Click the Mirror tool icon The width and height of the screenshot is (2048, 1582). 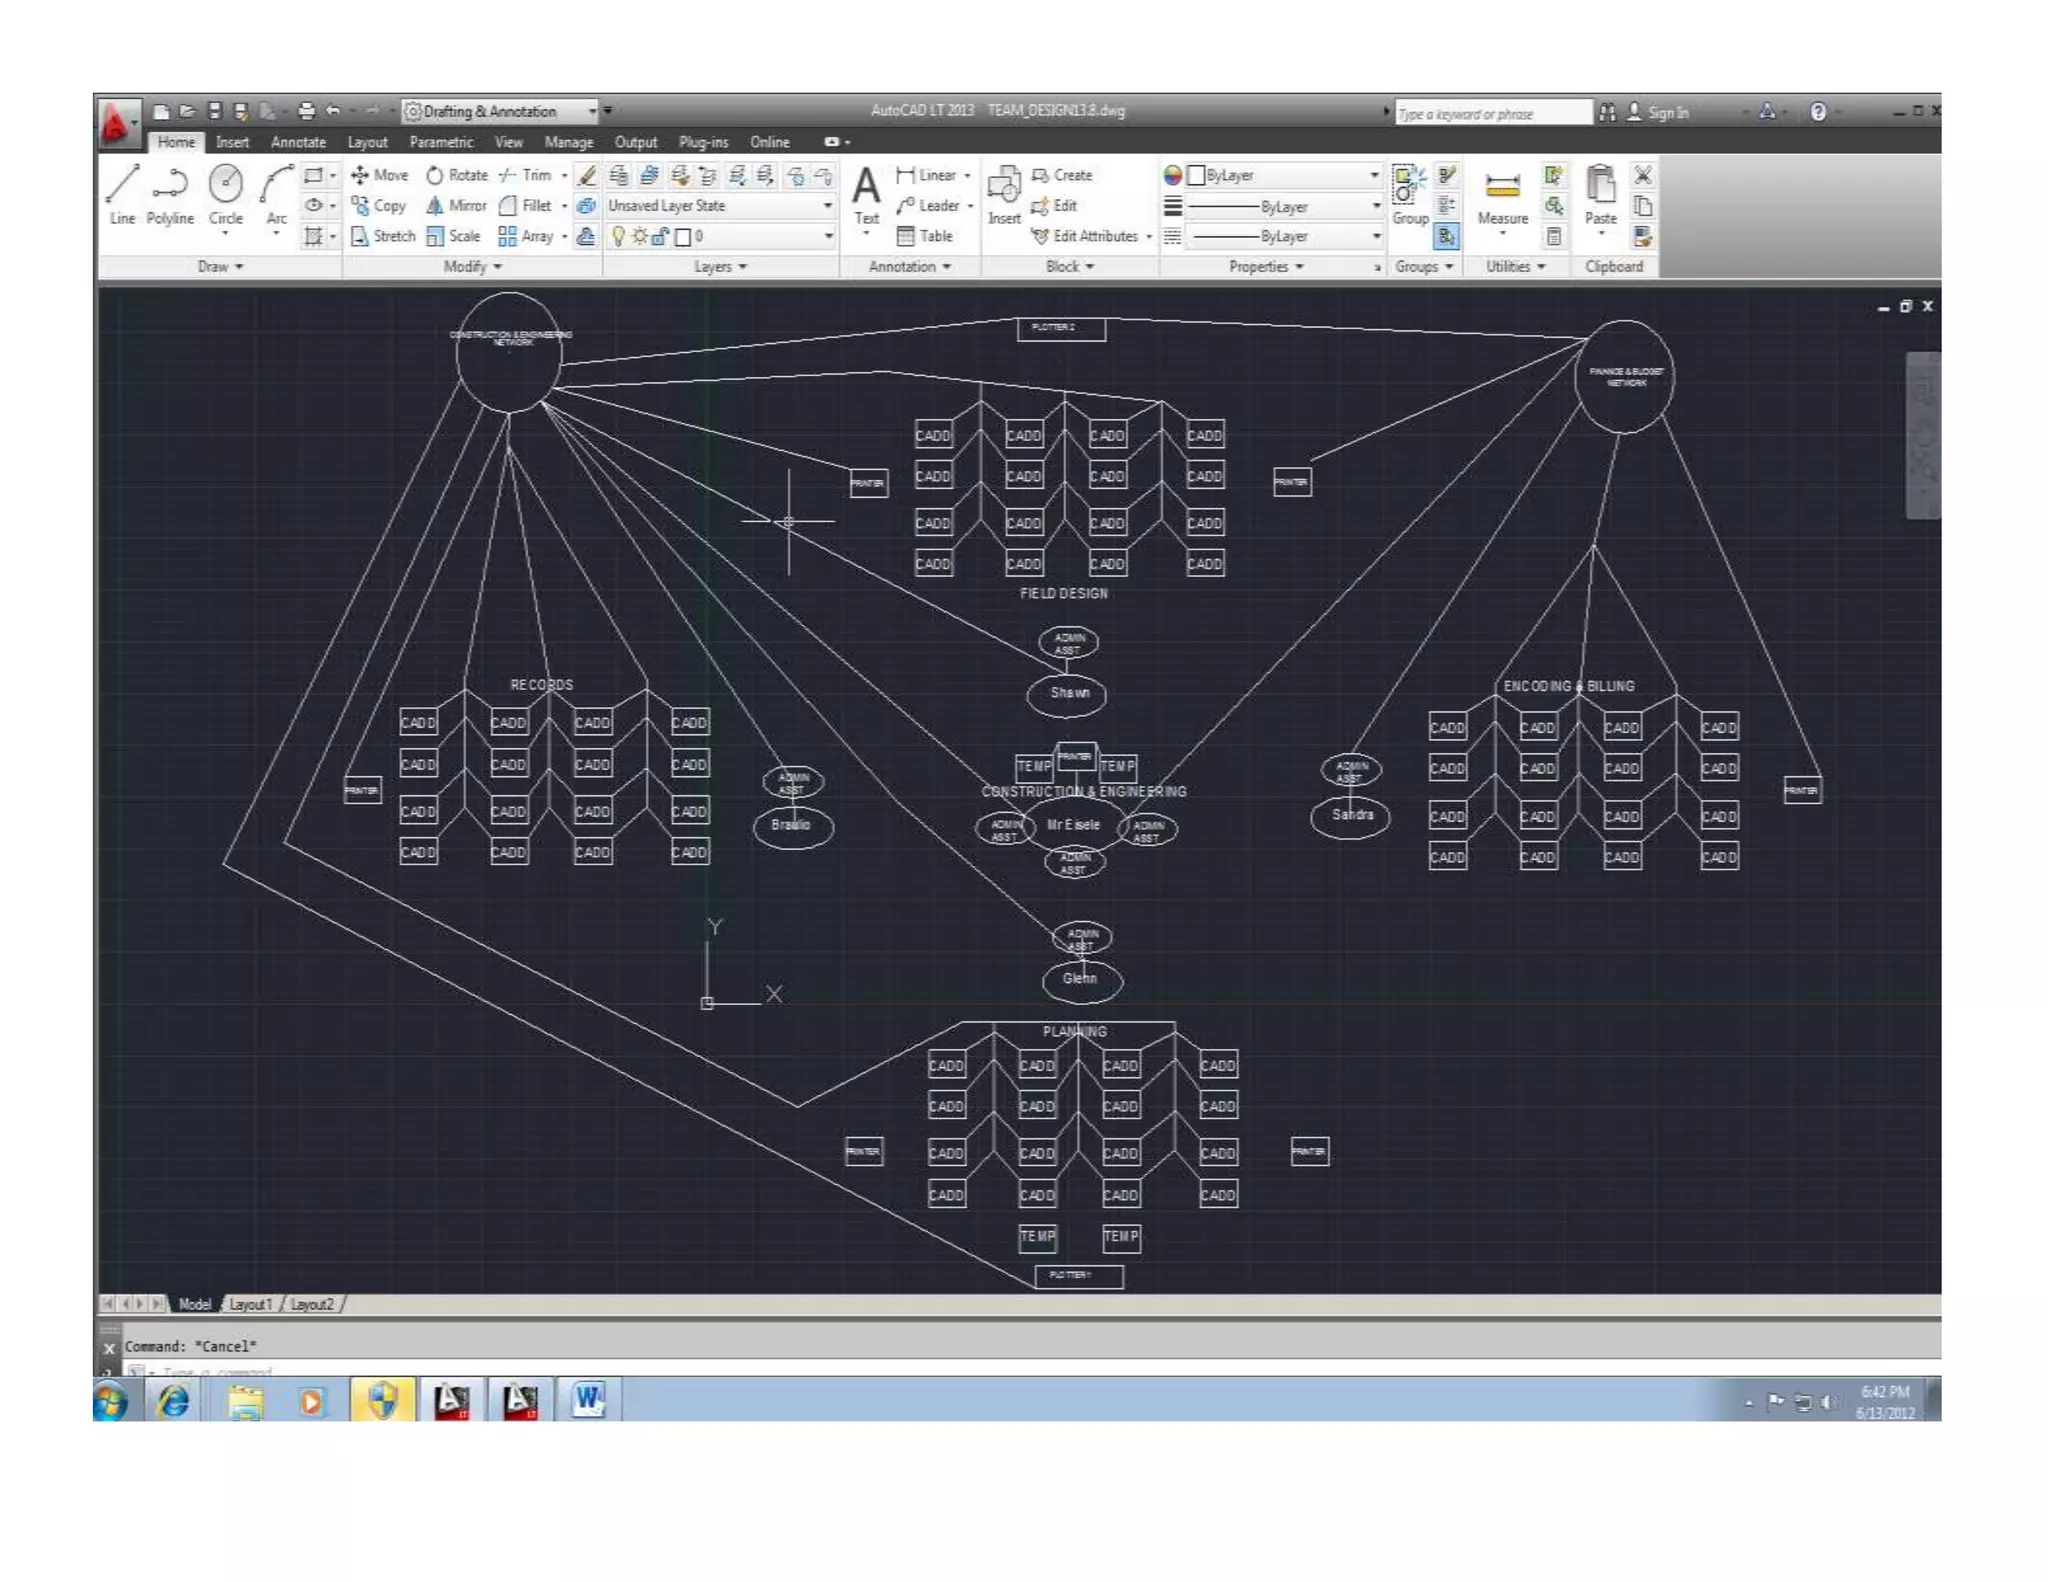[435, 206]
